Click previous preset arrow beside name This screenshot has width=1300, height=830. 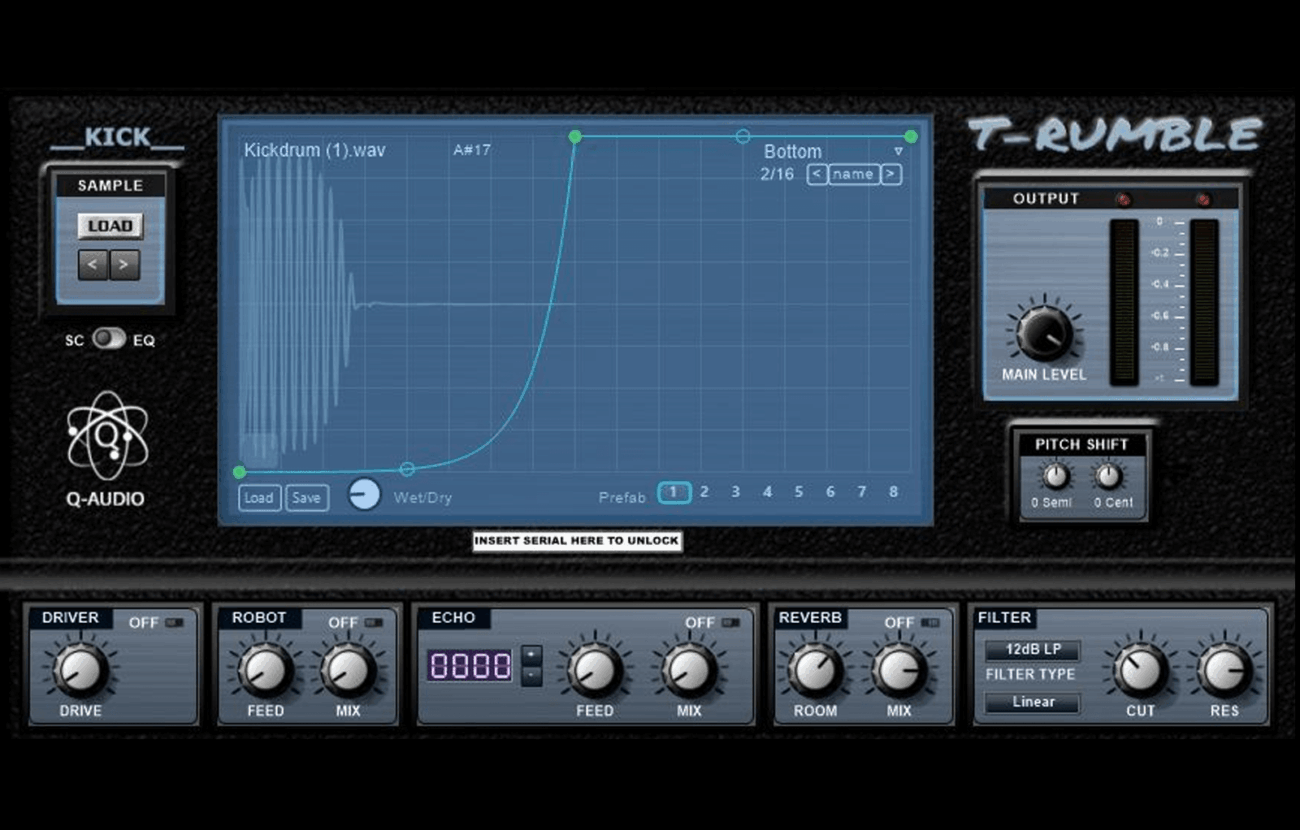[x=817, y=174]
